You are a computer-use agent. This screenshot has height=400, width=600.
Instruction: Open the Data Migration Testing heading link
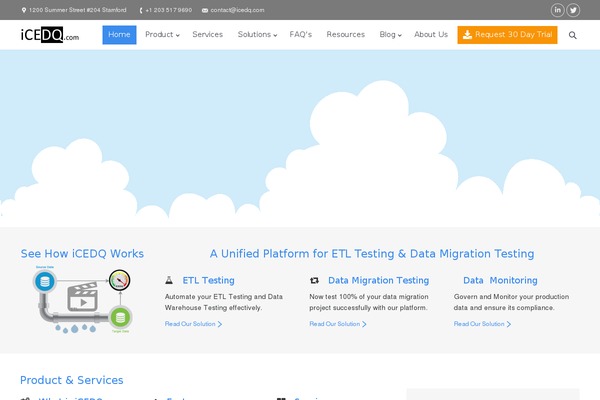pyautogui.click(x=378, y=281)
